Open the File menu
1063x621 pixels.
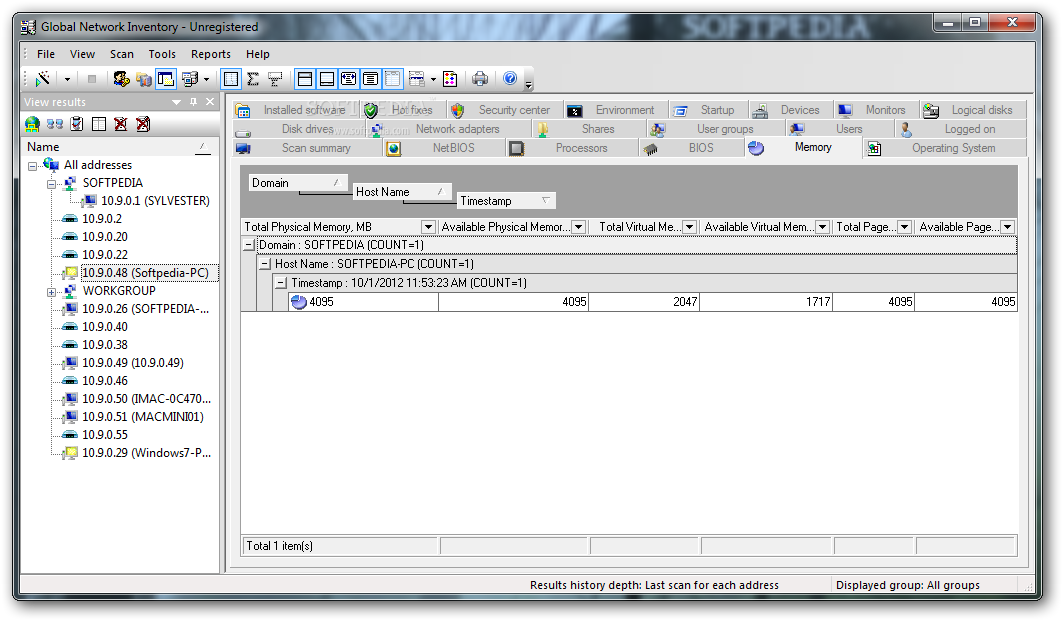point(46,54)
